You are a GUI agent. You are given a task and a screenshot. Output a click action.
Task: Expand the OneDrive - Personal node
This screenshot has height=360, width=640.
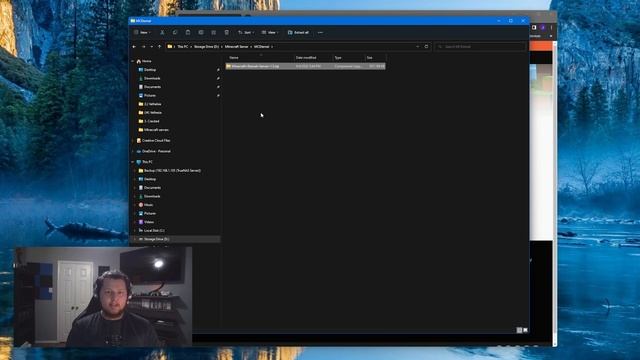pyautogui.click(x=132, y=151)
